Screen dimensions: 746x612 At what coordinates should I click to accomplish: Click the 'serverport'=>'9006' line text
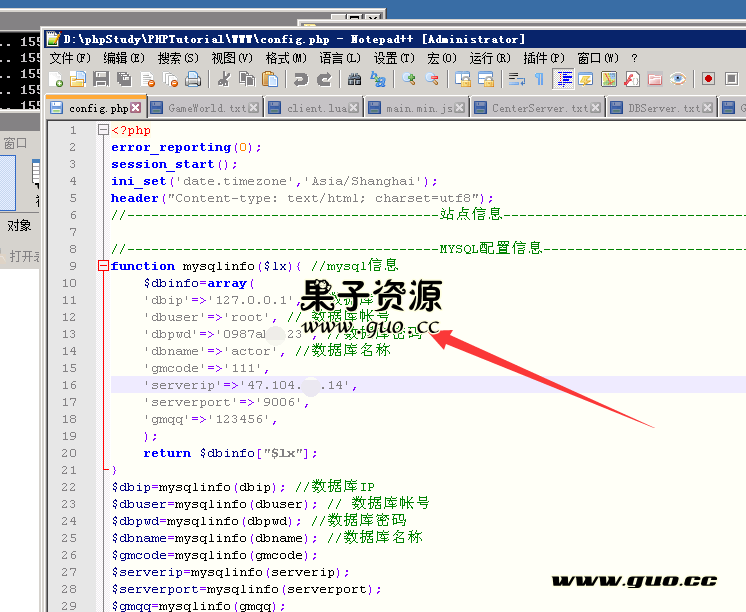tap(226, 403)
